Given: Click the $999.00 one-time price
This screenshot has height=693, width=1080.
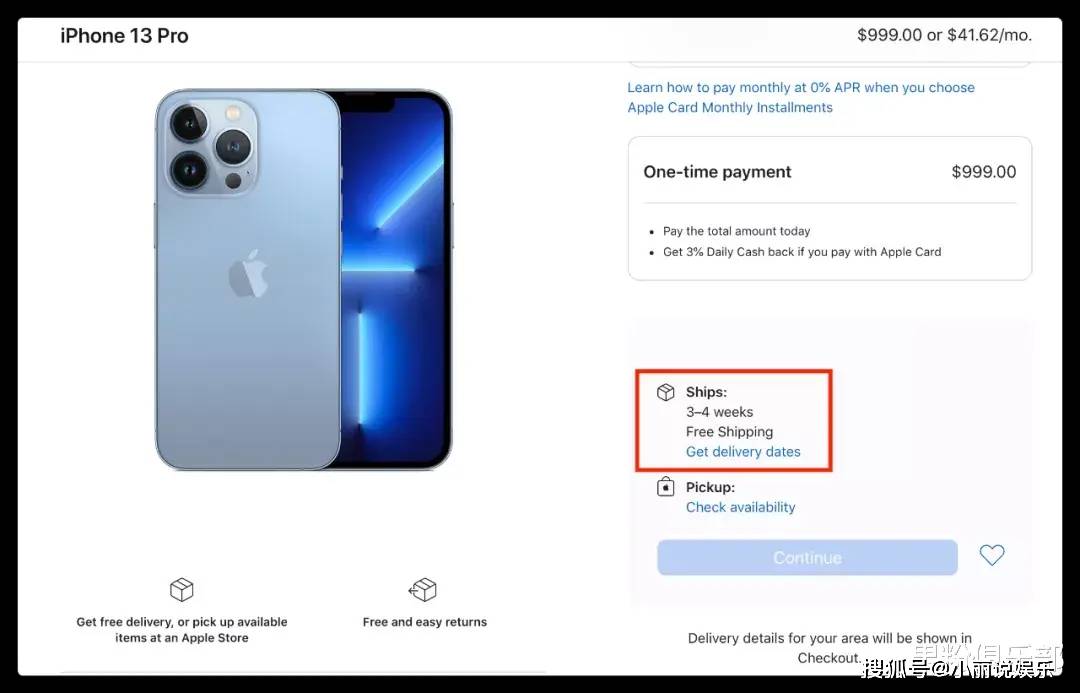Looking at the screenshot, I should click(x=984, y=172).
